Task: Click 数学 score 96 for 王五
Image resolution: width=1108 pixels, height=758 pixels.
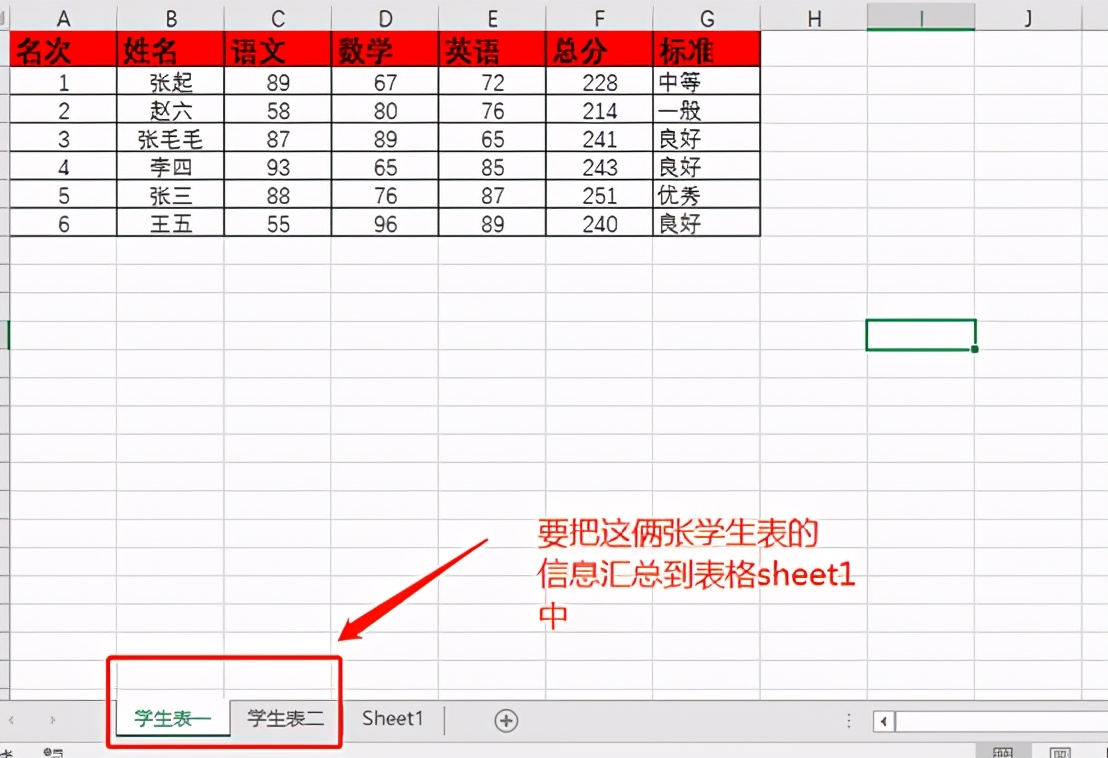Action: tap(385, 223)
